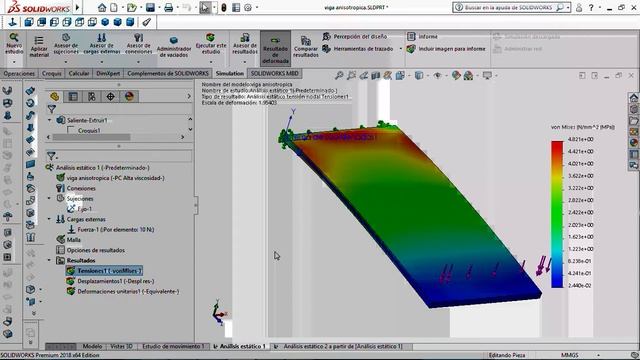Collapse the Cargas externas node
The image size is (640, 360).
click(49, 219)
